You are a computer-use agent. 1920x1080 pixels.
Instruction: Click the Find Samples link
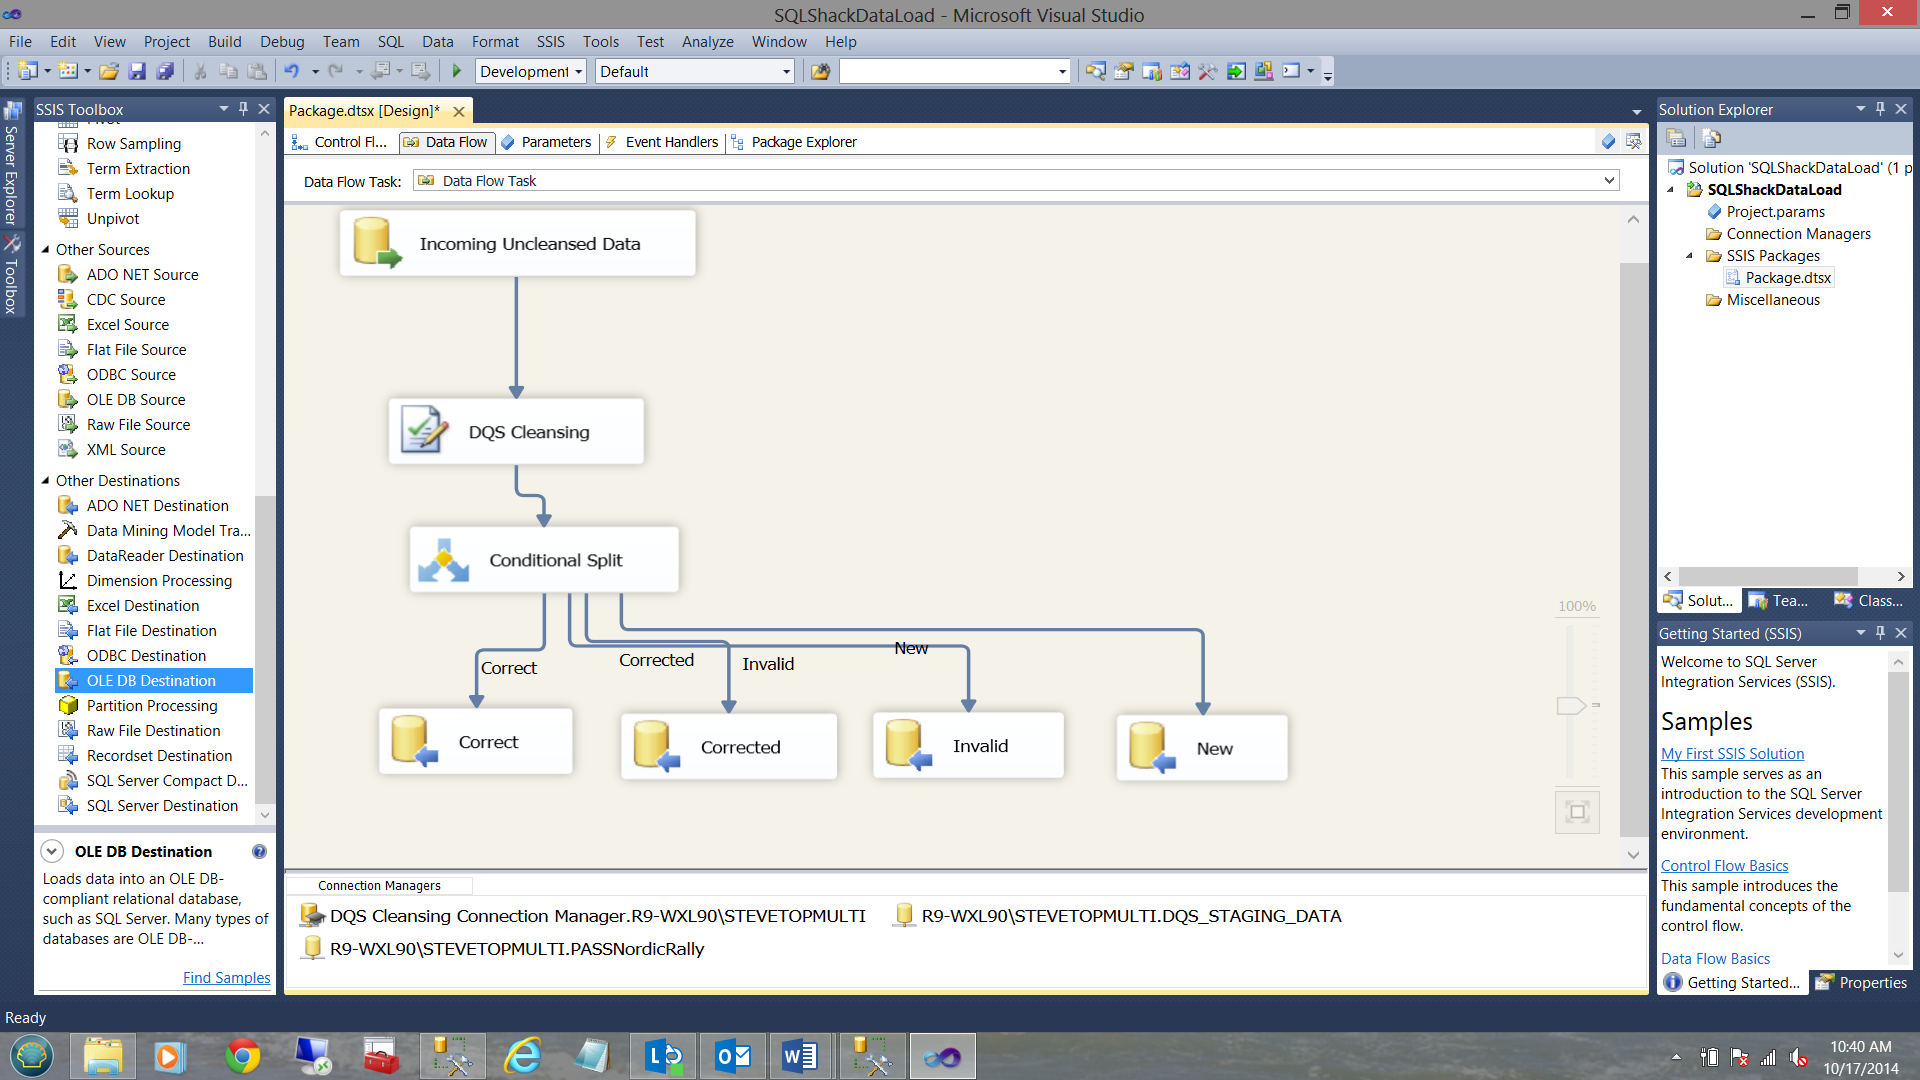pyautogui.click(x=226, y=978)
